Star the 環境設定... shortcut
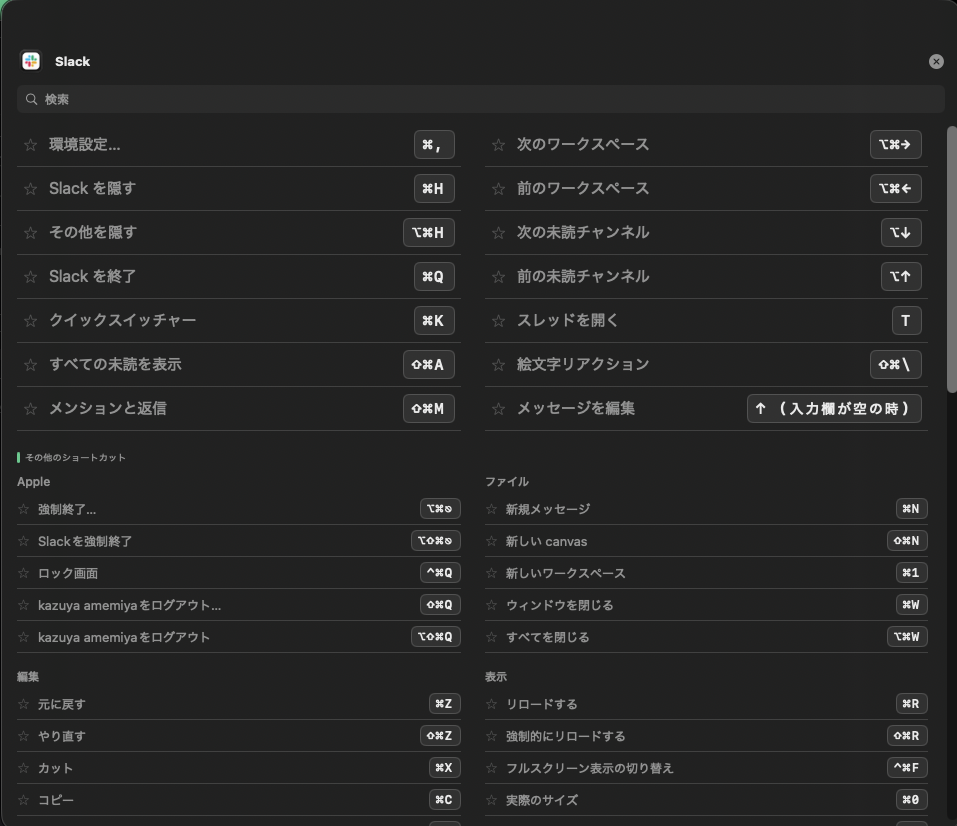Image resolution: width=957 pixels, height=826 pixels. (31, 145)
